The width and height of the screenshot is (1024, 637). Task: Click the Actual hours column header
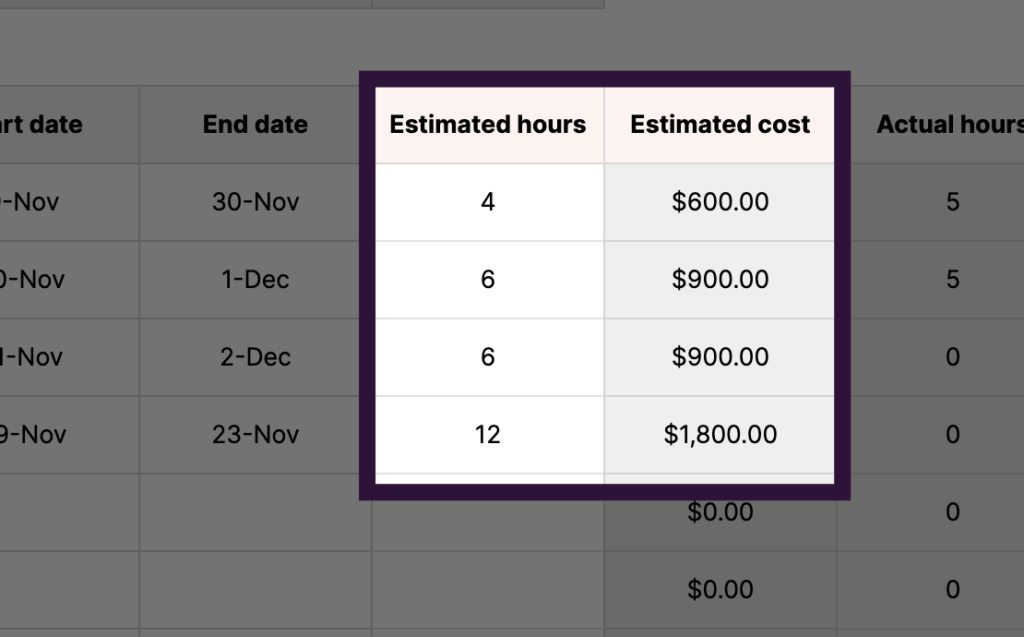[948, 125]
